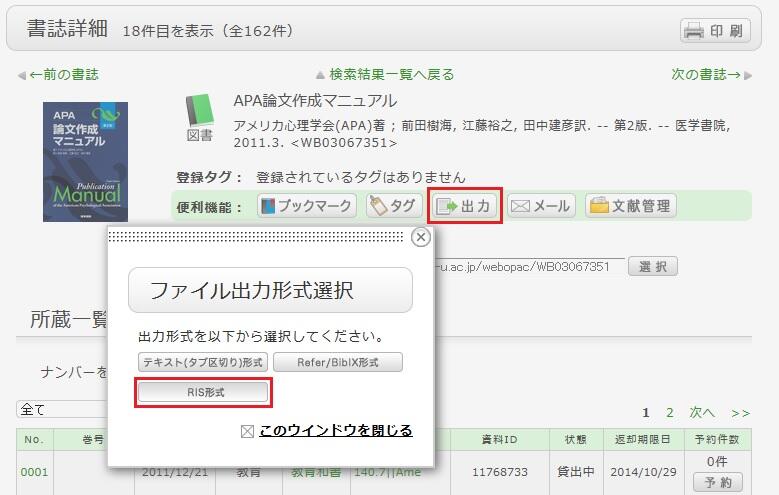Open the 全て filter dropdown
Viewport: 779px width, 495px height.
62,410
